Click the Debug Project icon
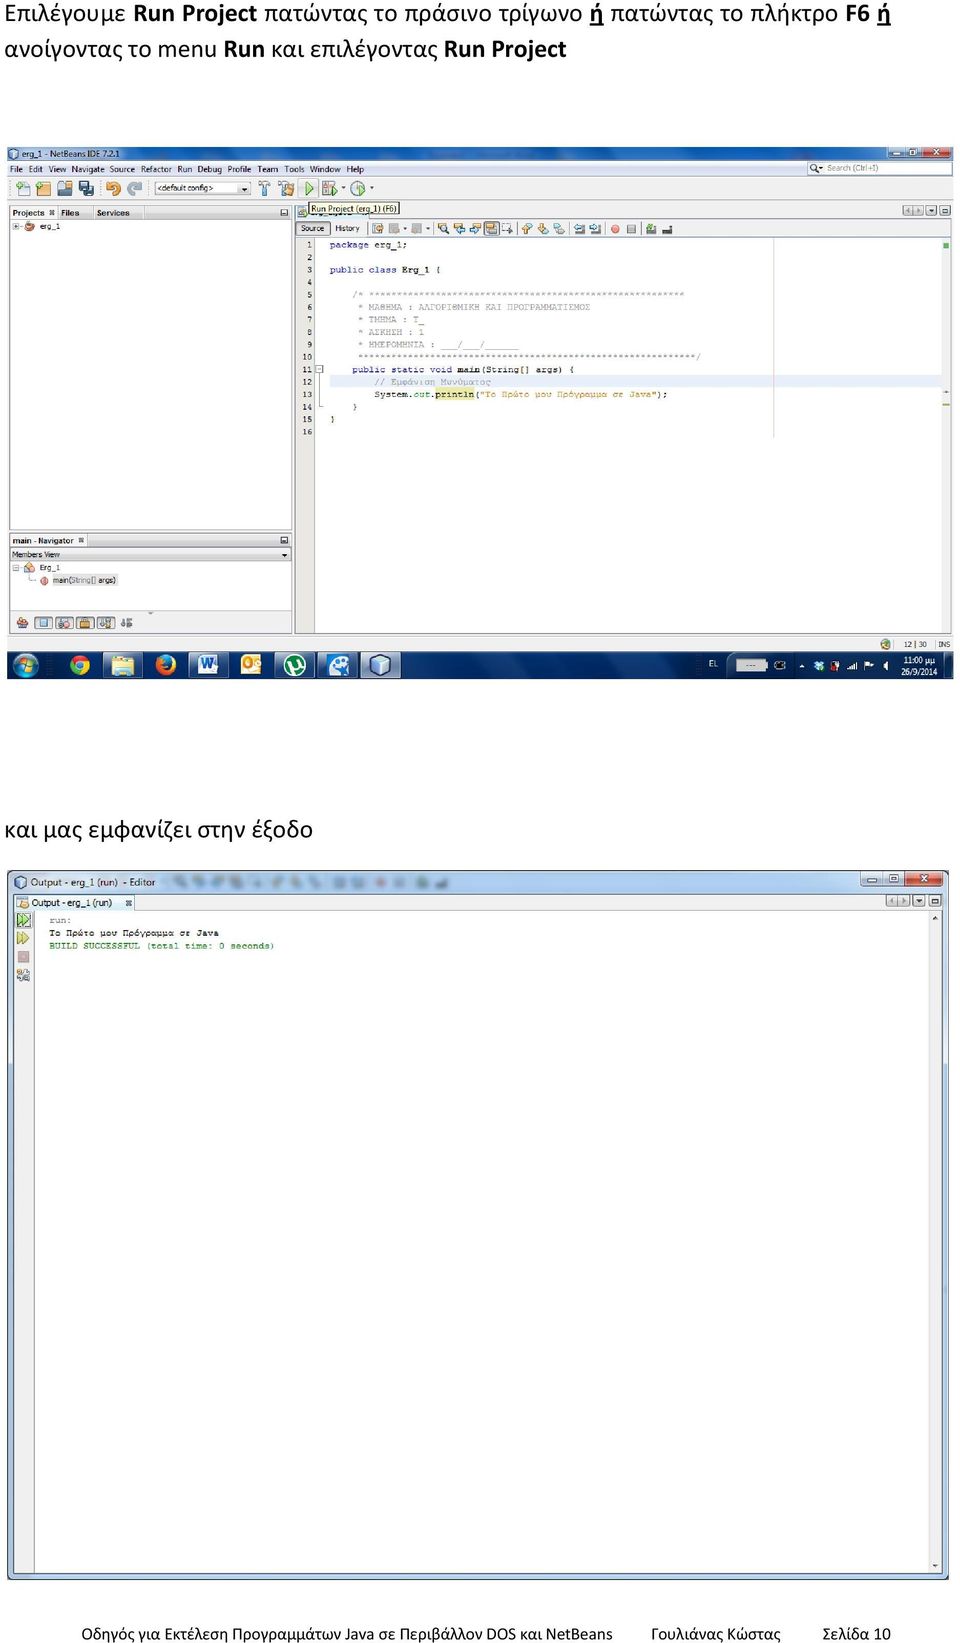 pos(328,188)
